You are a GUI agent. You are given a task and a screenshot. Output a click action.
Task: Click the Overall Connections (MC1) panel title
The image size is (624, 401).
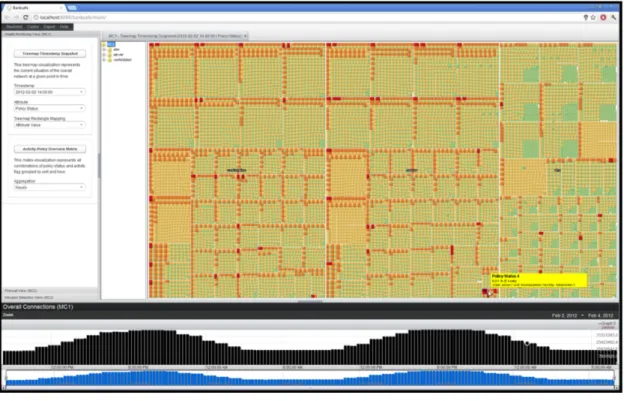(38, 307)
